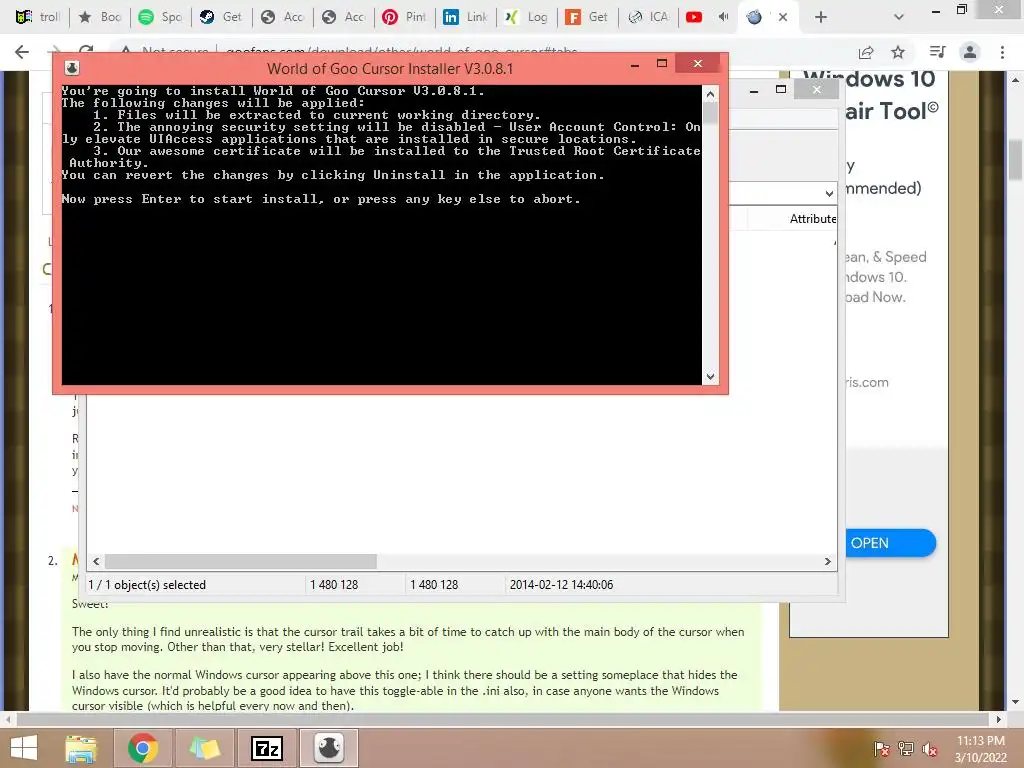Open the Windows Start button
Screen dimensions: 1024x768
(x=24, y=748)
